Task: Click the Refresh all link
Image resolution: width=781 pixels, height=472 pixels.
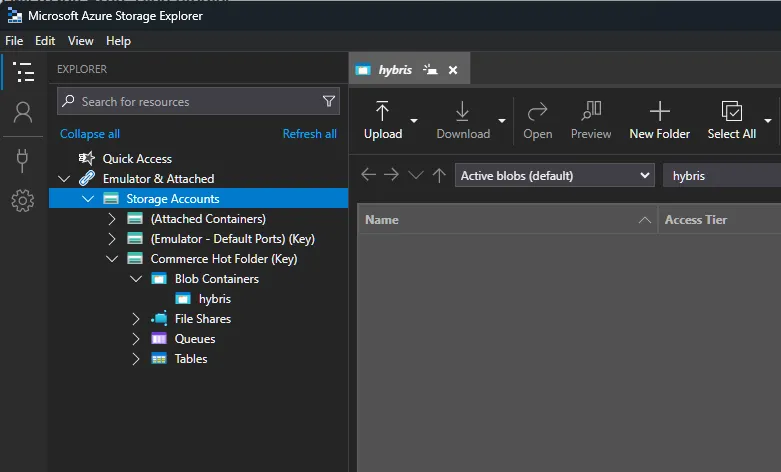Action: tap(309, 133)
